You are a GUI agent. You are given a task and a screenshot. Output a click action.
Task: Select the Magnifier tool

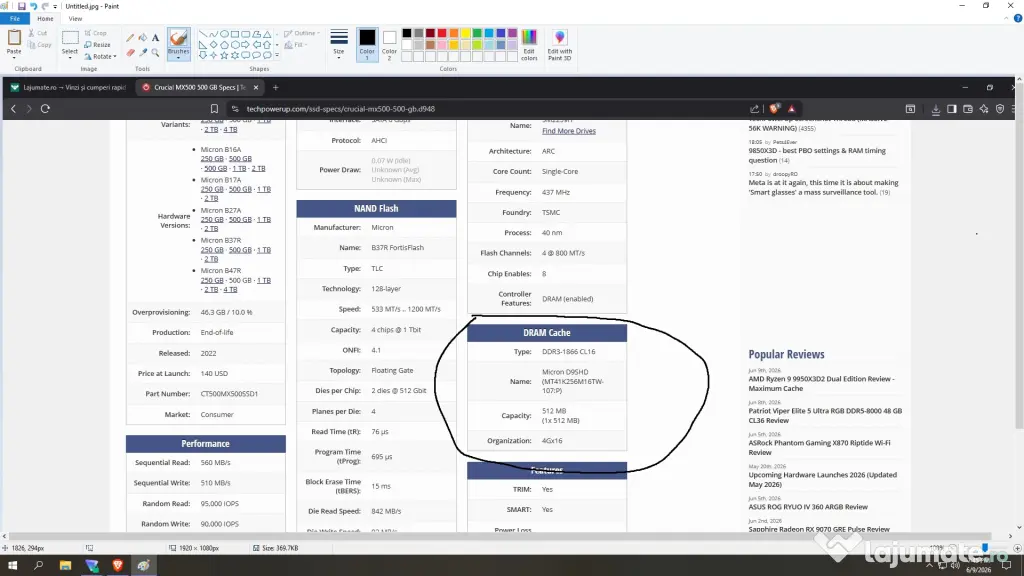pyautogui.click(x=155, y=52)
